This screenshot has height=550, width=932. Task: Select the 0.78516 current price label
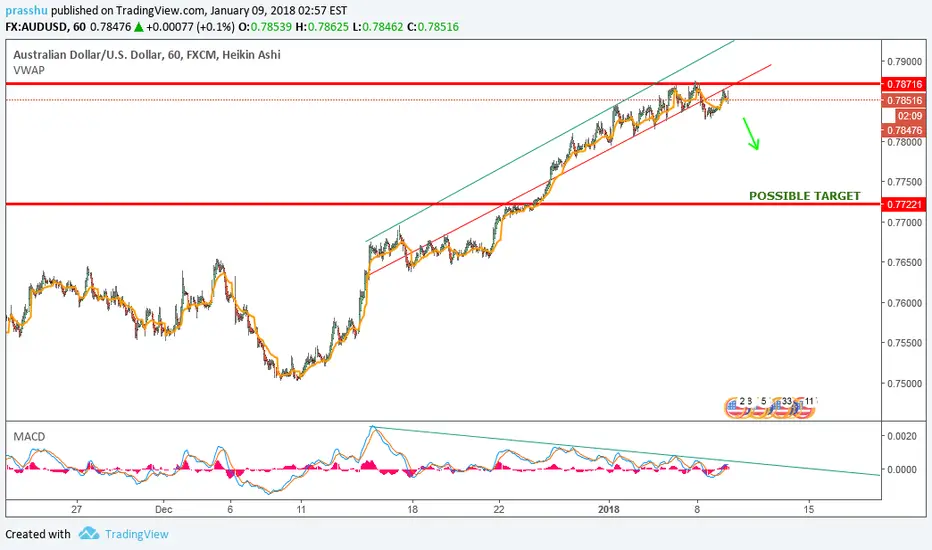tap(903, 100)
